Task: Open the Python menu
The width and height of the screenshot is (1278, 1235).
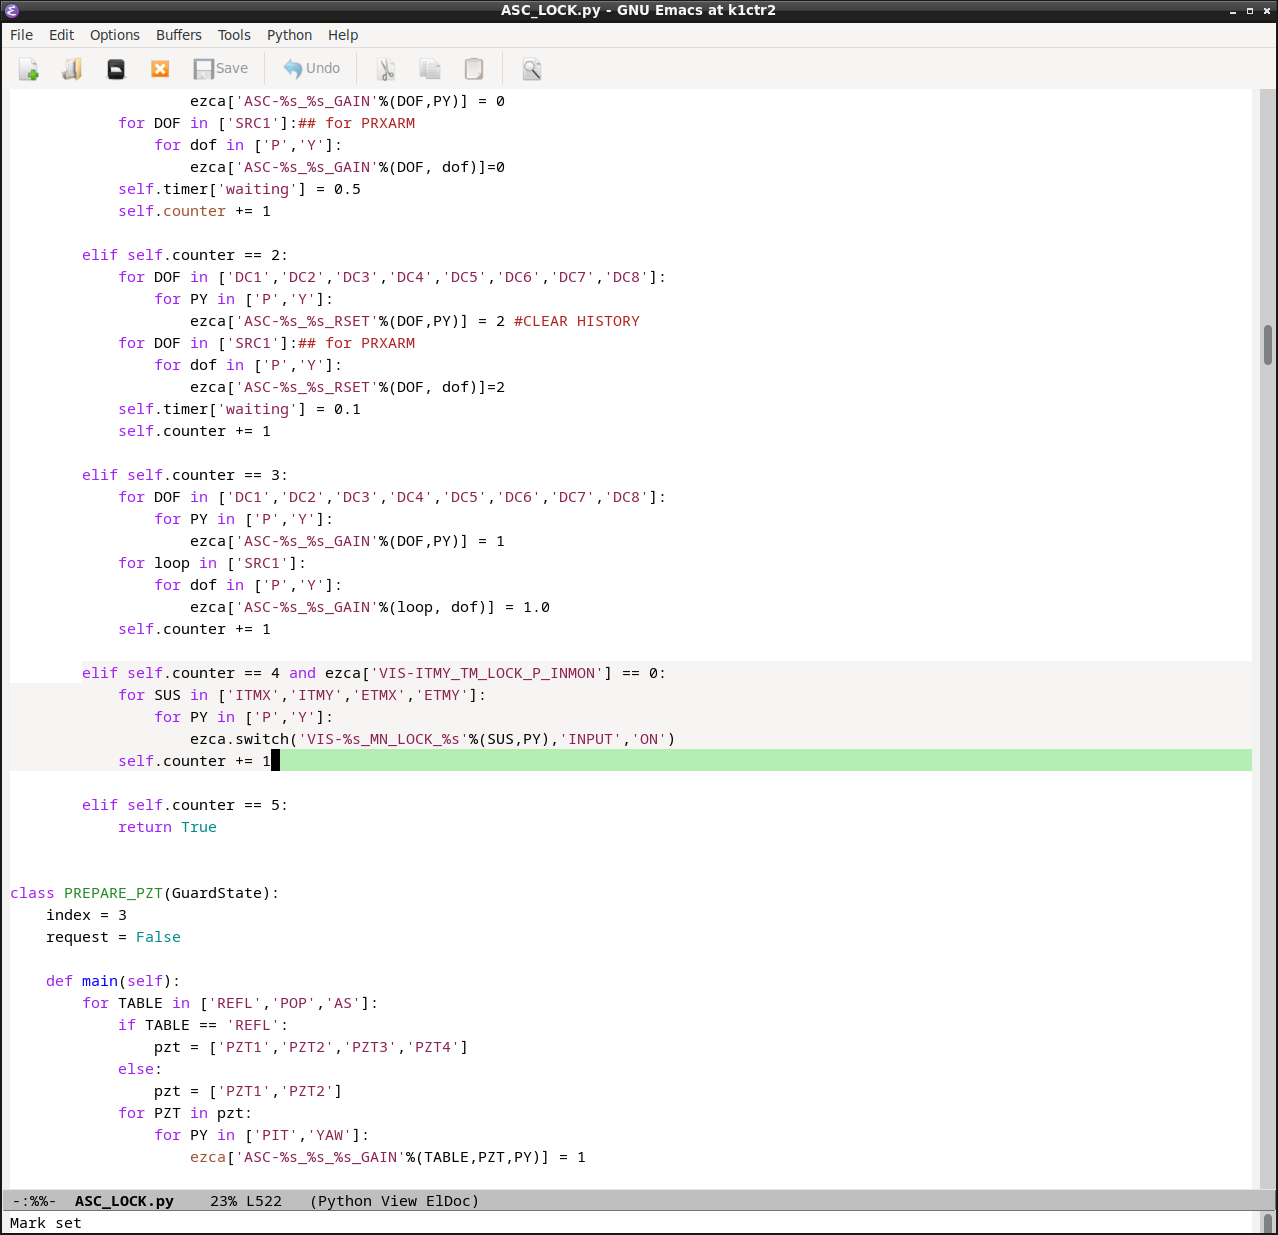Action: (x=290, y=35)
